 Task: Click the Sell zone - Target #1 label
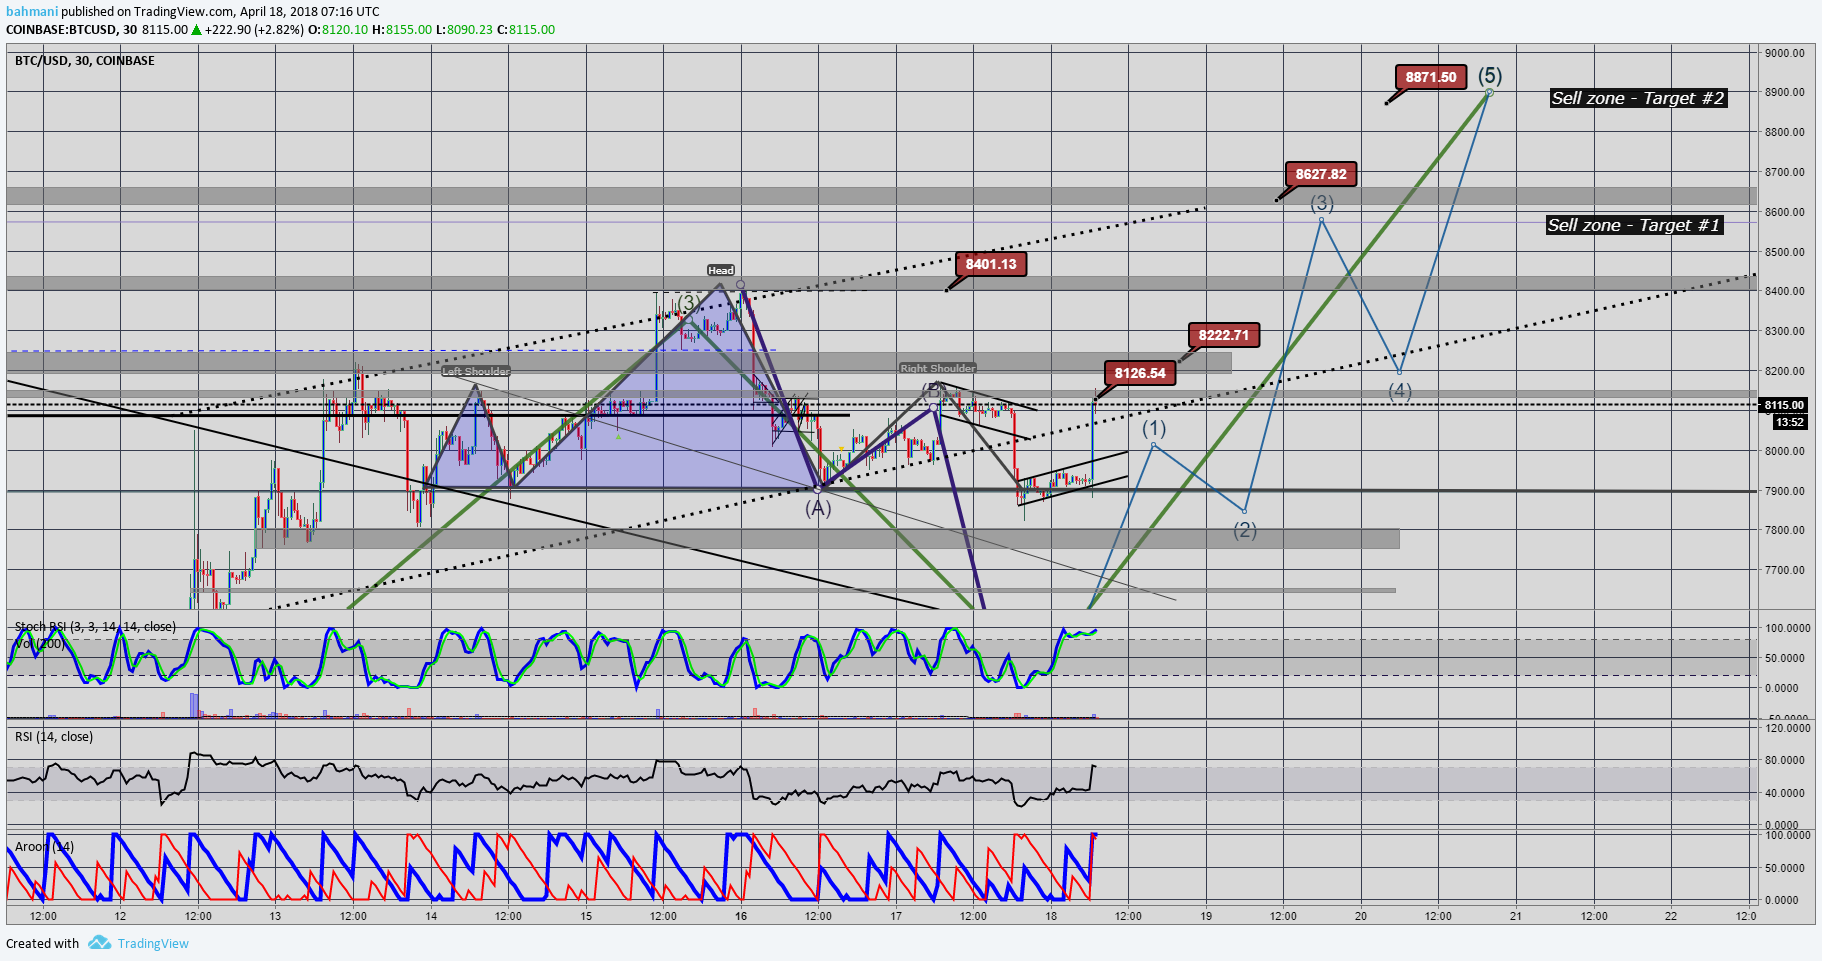(x=1634, y=225)
